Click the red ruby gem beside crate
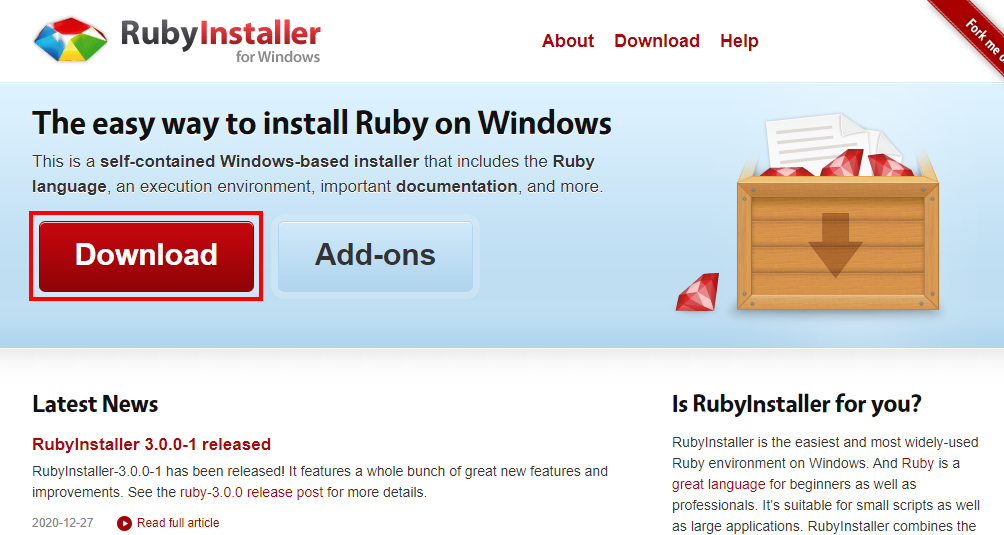The width and height of the screenshot is (1004, 535). point(698,292)
